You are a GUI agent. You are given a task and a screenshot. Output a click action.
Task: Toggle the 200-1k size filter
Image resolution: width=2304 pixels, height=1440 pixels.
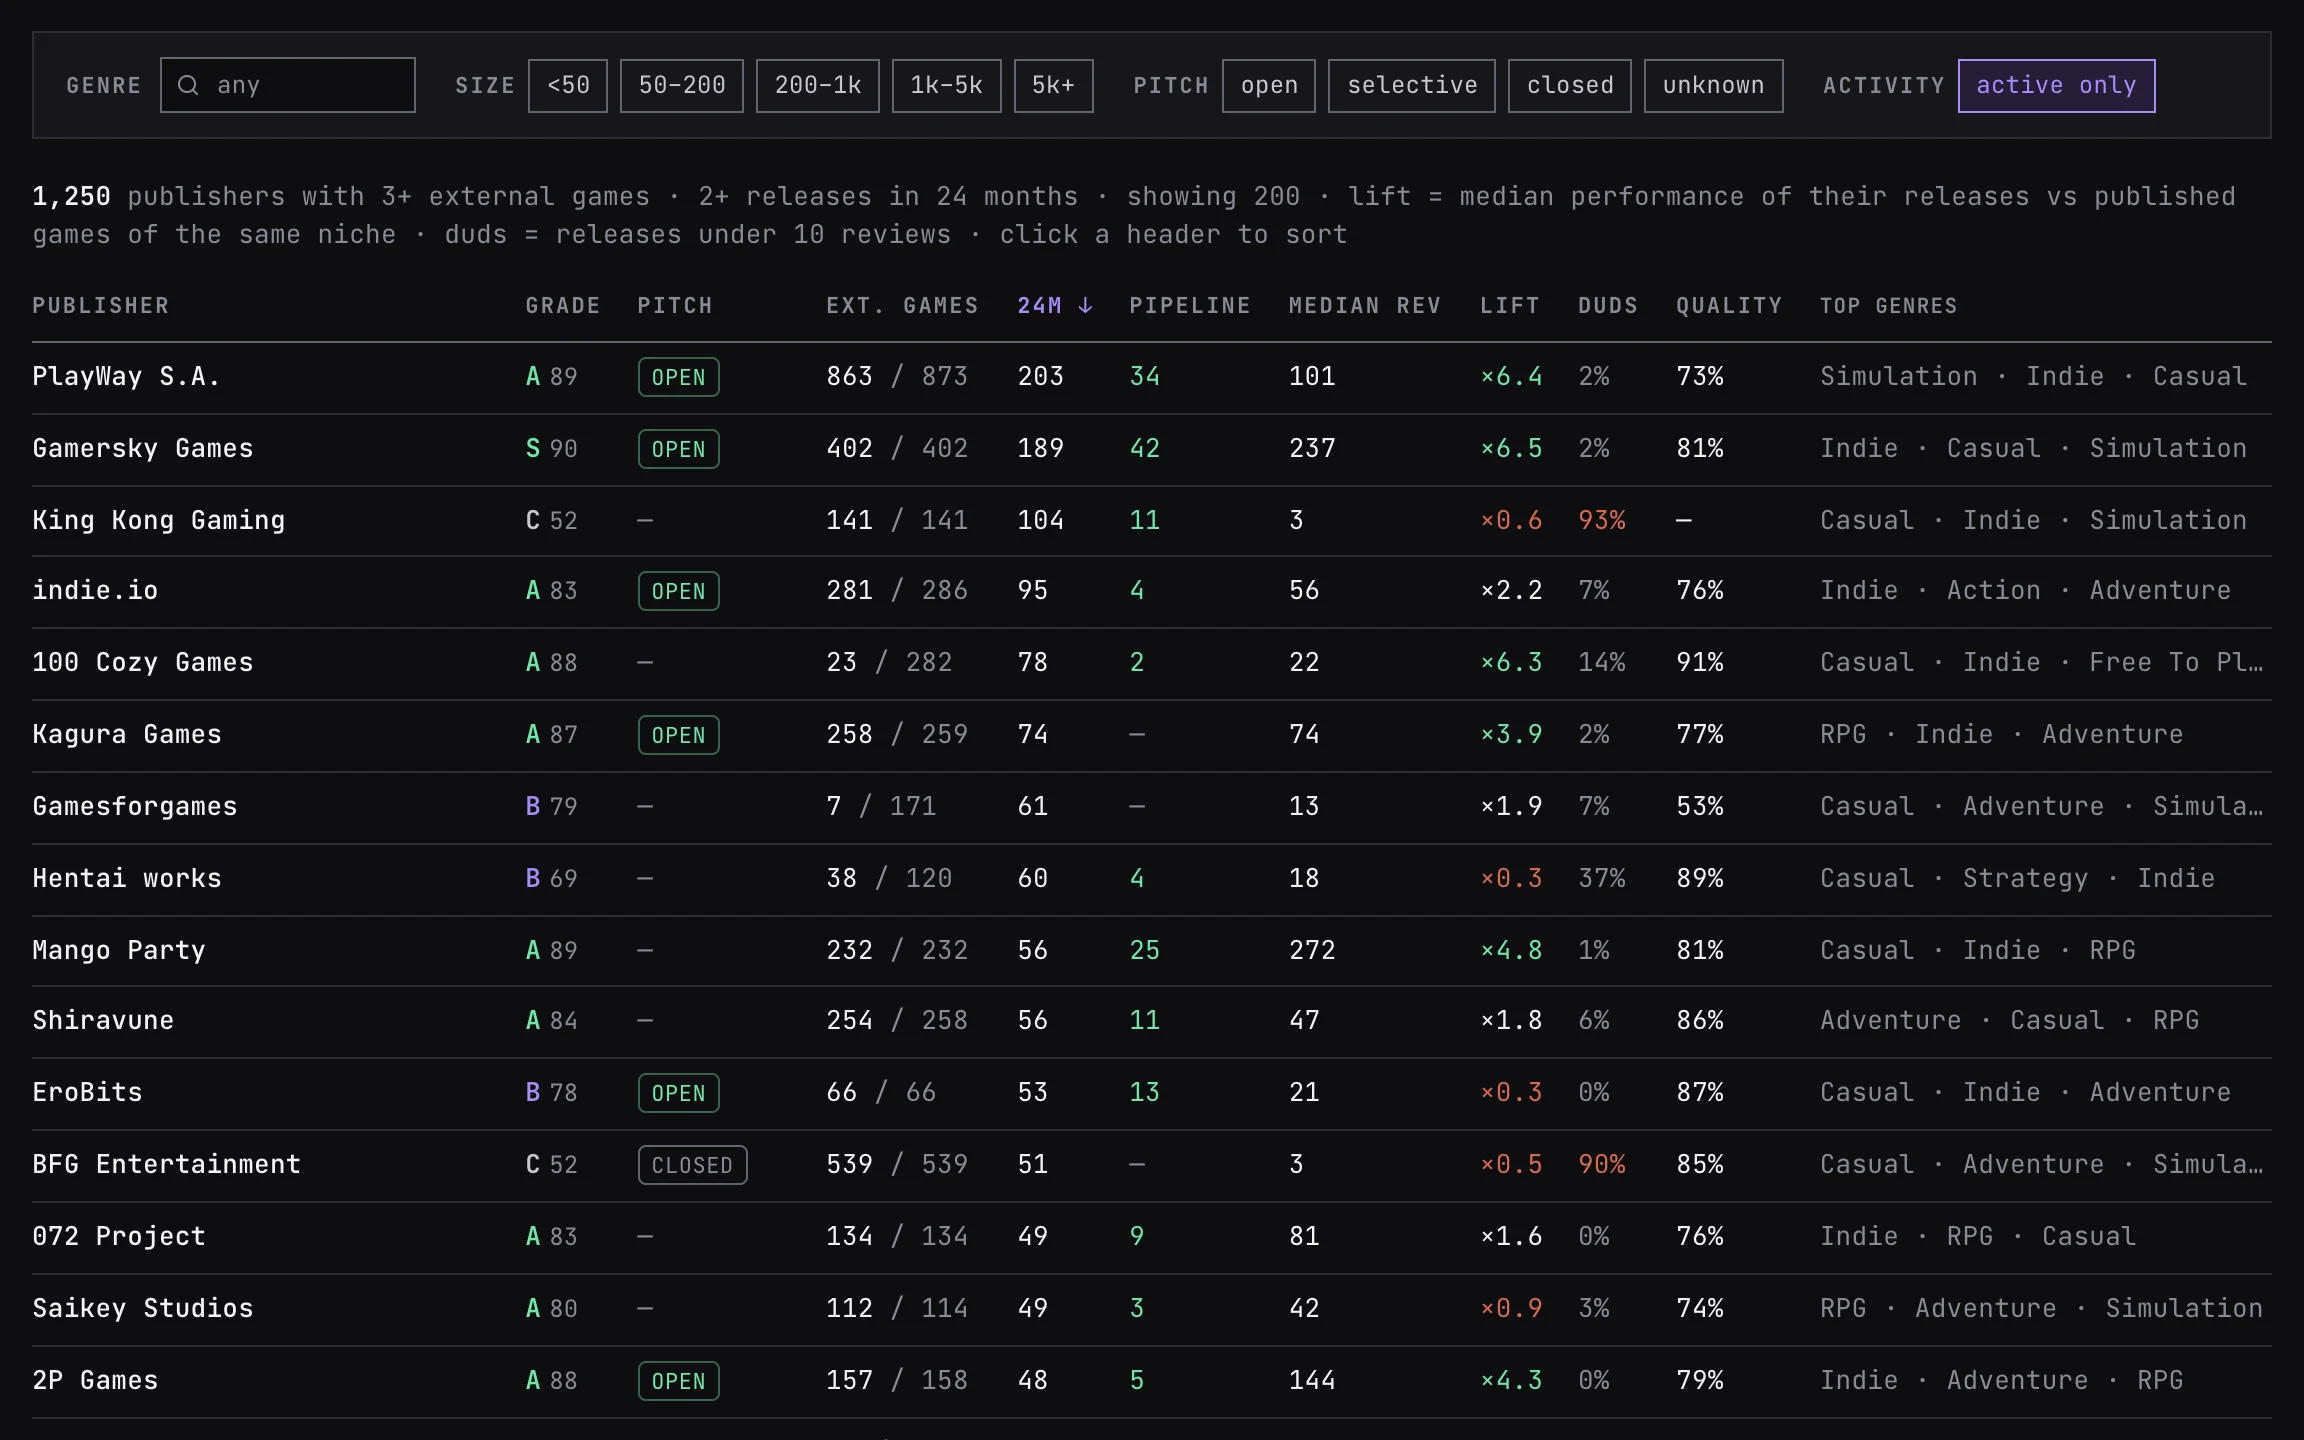pos(818,85)
